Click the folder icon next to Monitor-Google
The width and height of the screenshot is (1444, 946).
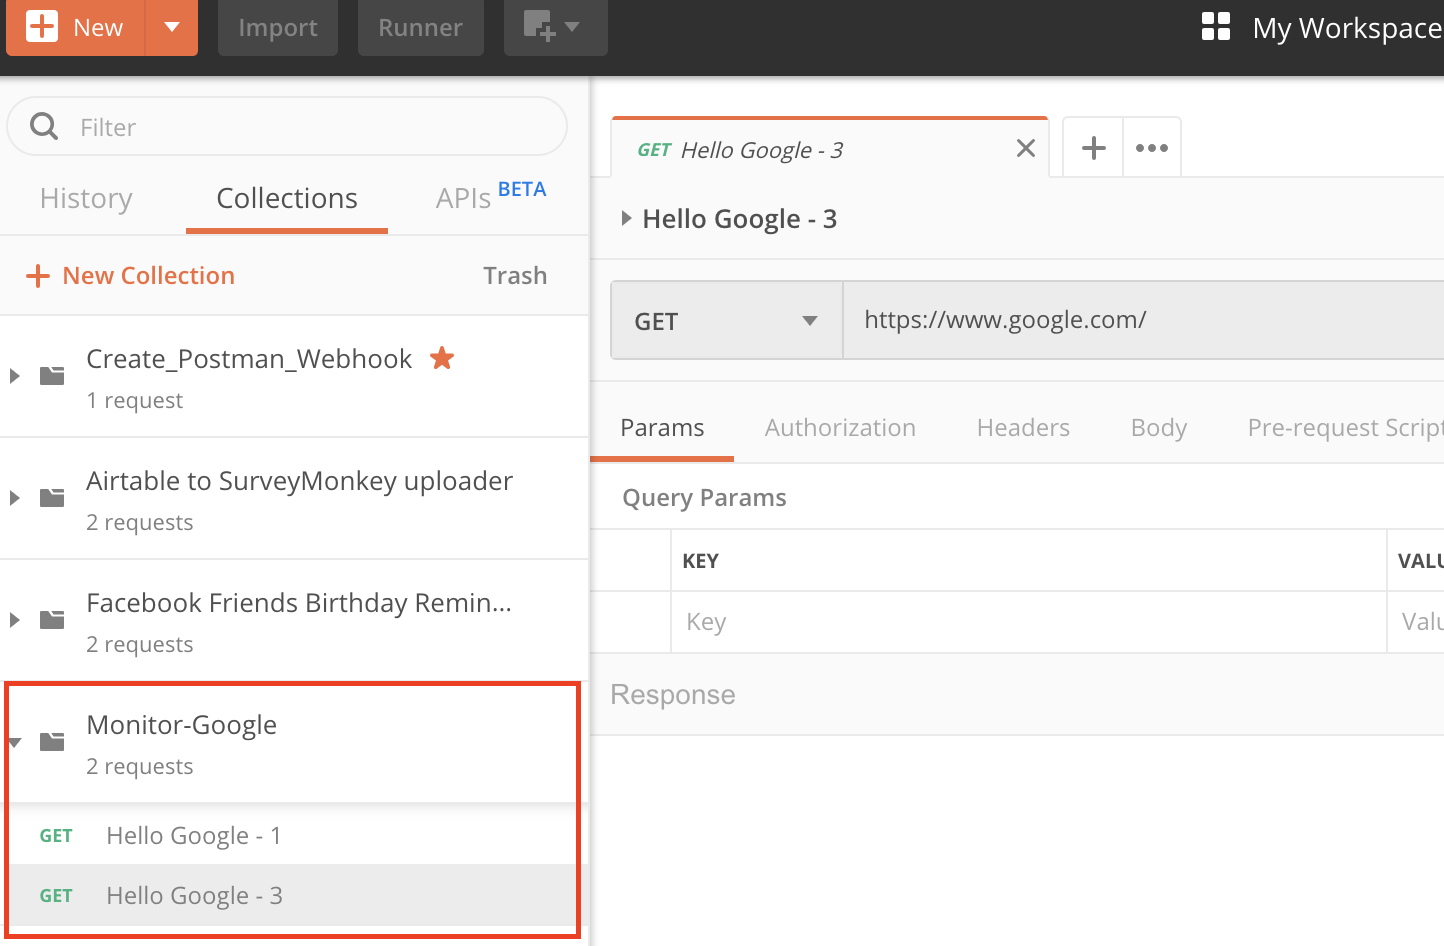tap(52, 740)
